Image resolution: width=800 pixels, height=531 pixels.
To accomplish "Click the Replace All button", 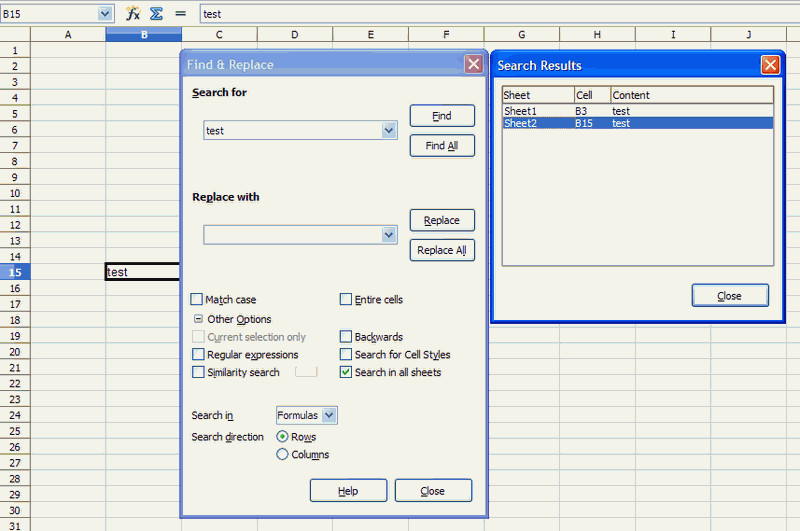I will pos(441,250).
